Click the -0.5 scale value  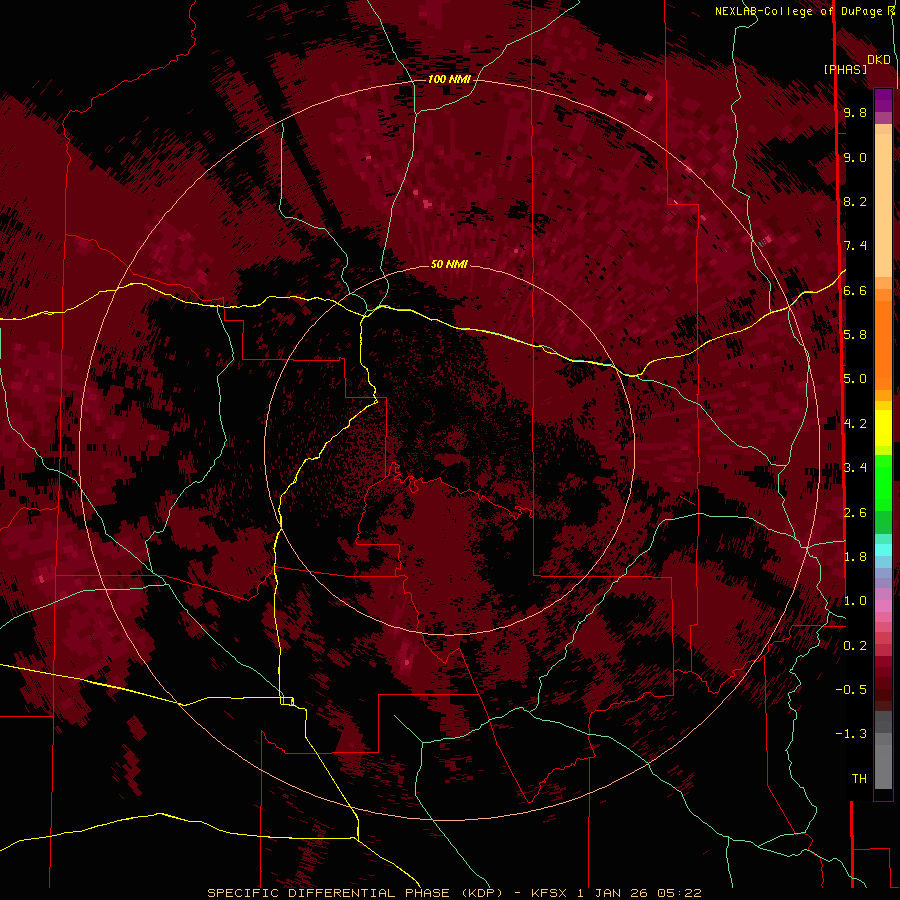851,690
